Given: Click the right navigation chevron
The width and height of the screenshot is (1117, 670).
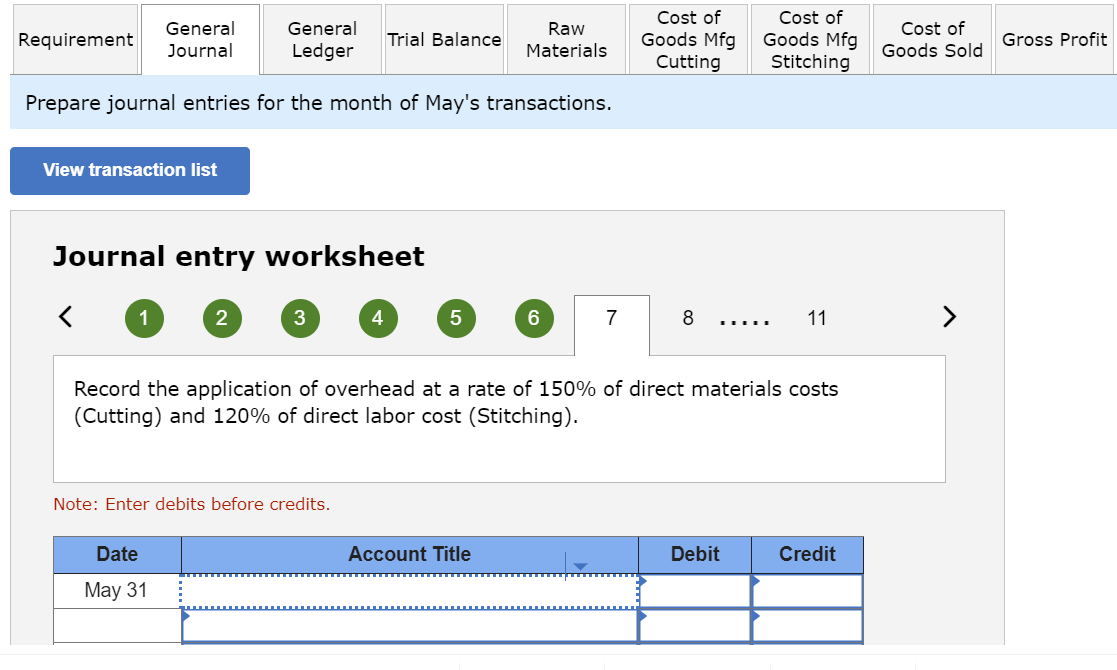Looking at the screenshot, I should tap(949, 316).
